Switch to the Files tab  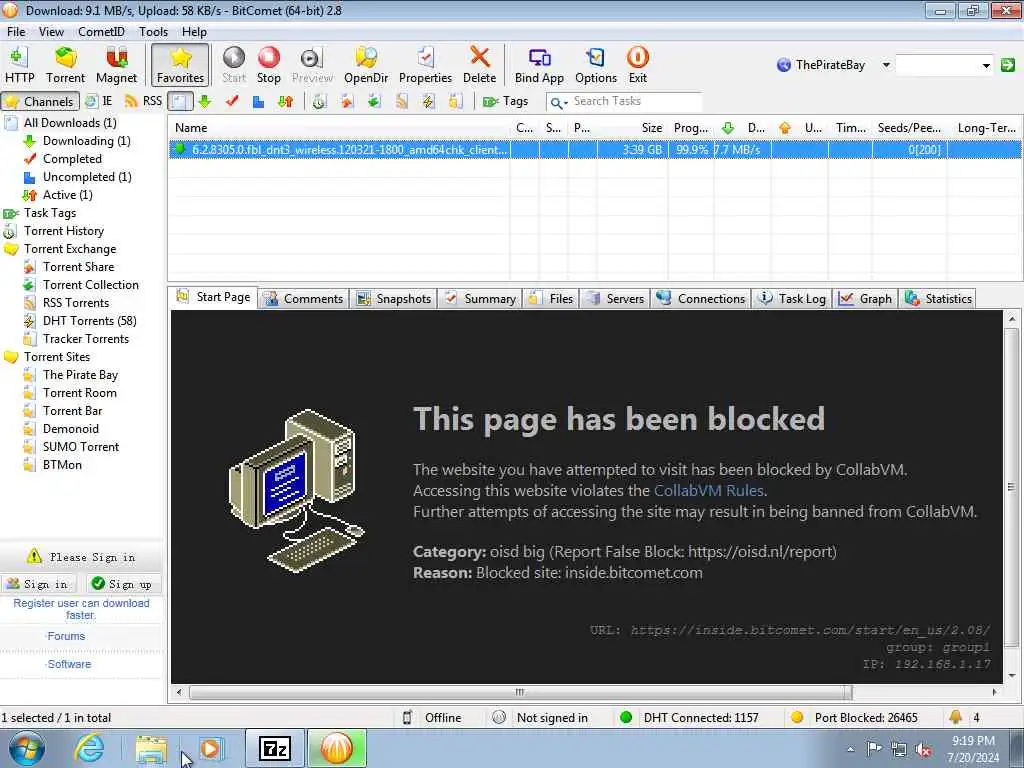551,298
